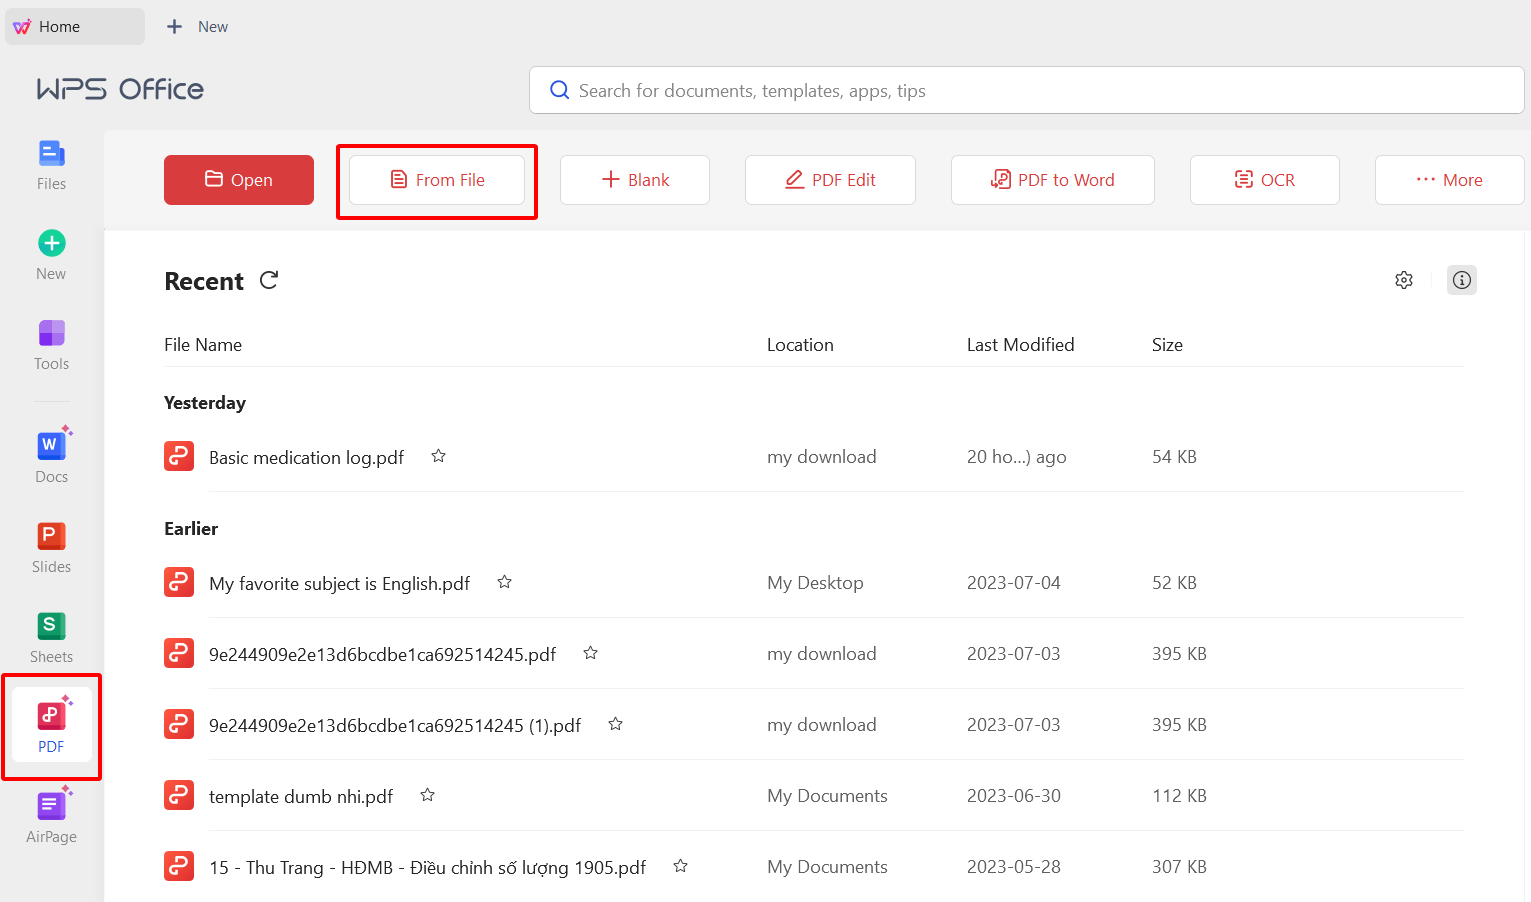Open the Files section in sidebar

51,165
